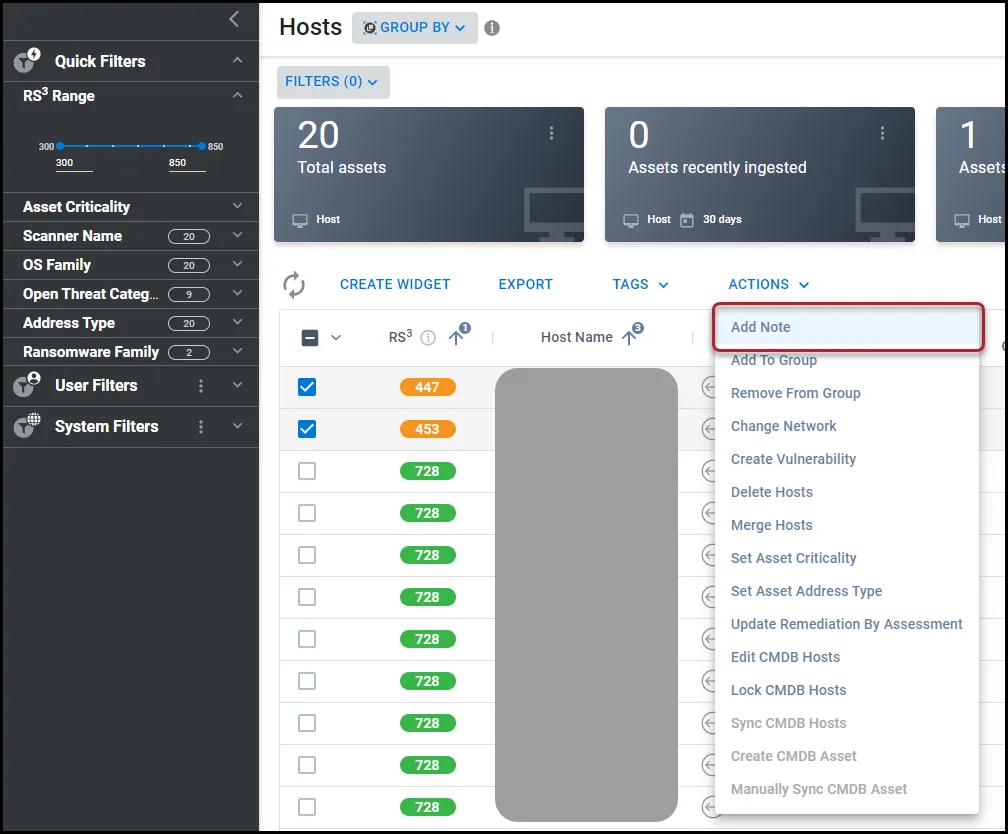
Task: Select Add To Group menu item
Action: (x=847, y=360)
